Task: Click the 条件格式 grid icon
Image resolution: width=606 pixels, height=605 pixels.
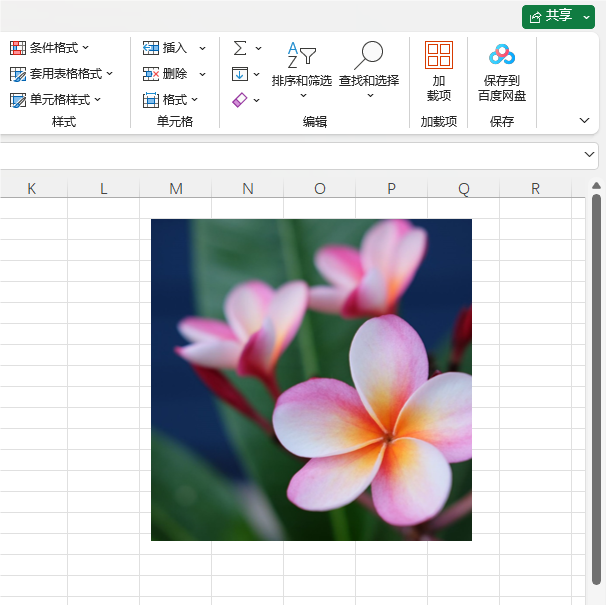Action: (17, 48)
